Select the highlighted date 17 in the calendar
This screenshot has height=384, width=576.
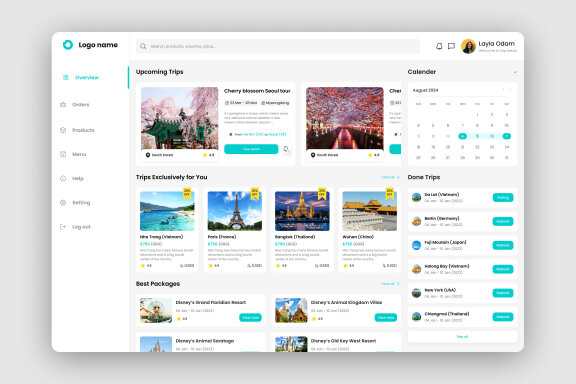pos(507,136)
